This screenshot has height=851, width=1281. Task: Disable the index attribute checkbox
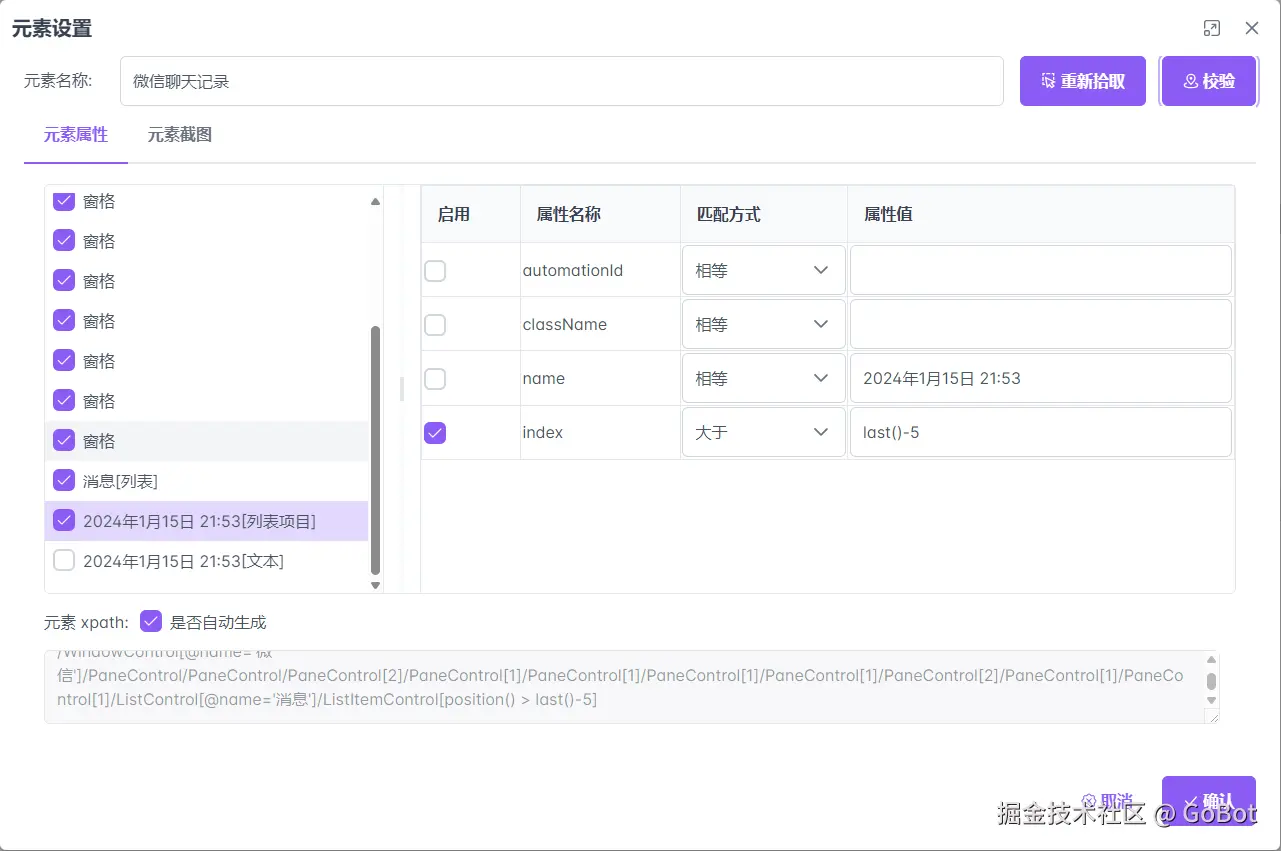435,432
